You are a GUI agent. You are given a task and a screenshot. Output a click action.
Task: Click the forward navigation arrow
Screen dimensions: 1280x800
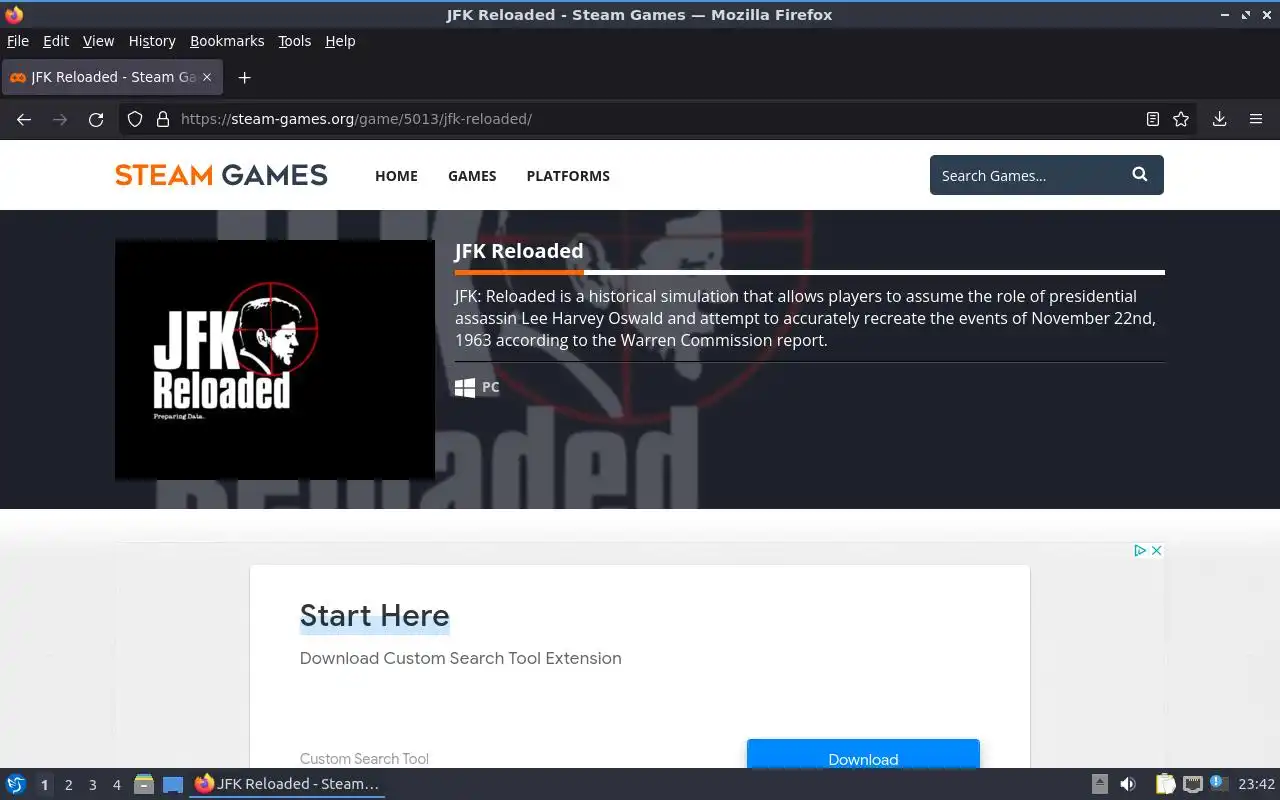click(x=60, y=119)
